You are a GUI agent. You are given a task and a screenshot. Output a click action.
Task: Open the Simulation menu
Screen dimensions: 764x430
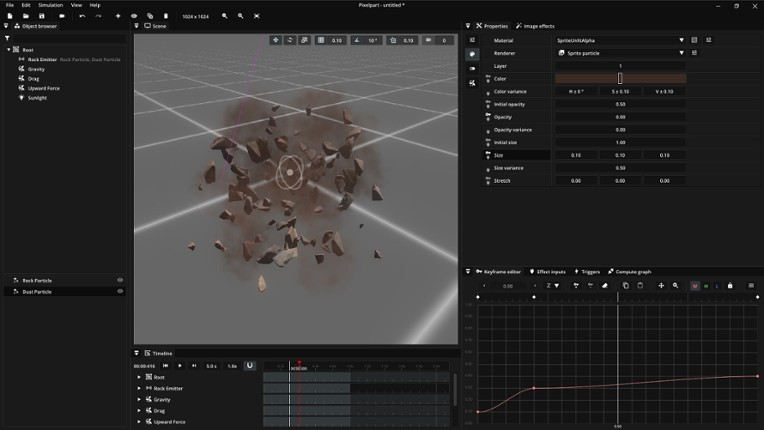pos(50,5)
